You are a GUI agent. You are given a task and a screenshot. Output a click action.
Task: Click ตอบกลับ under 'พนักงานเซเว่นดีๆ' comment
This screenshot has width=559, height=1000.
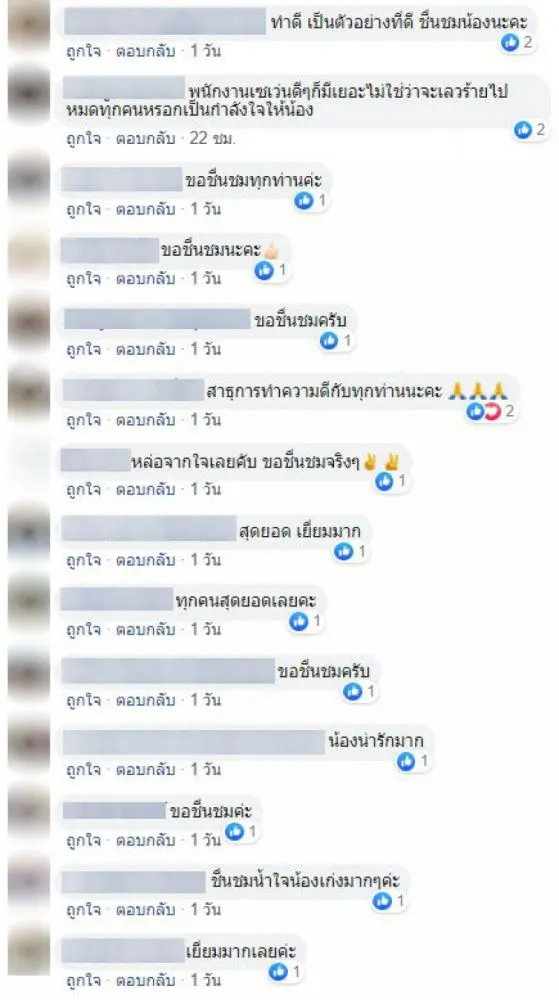pos(145,138)
